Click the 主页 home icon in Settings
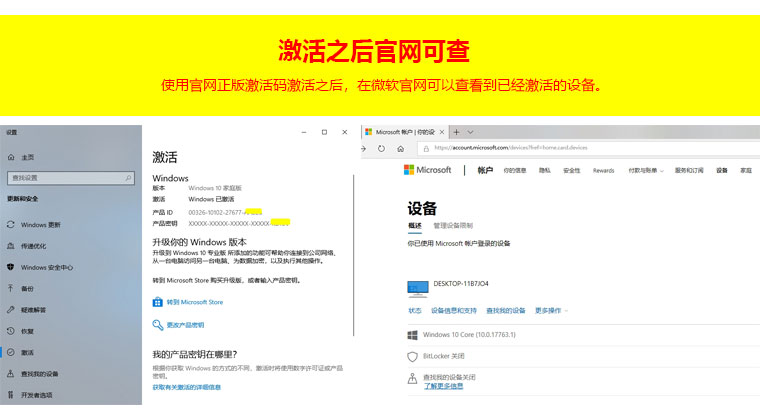 (x=11, y=157)
